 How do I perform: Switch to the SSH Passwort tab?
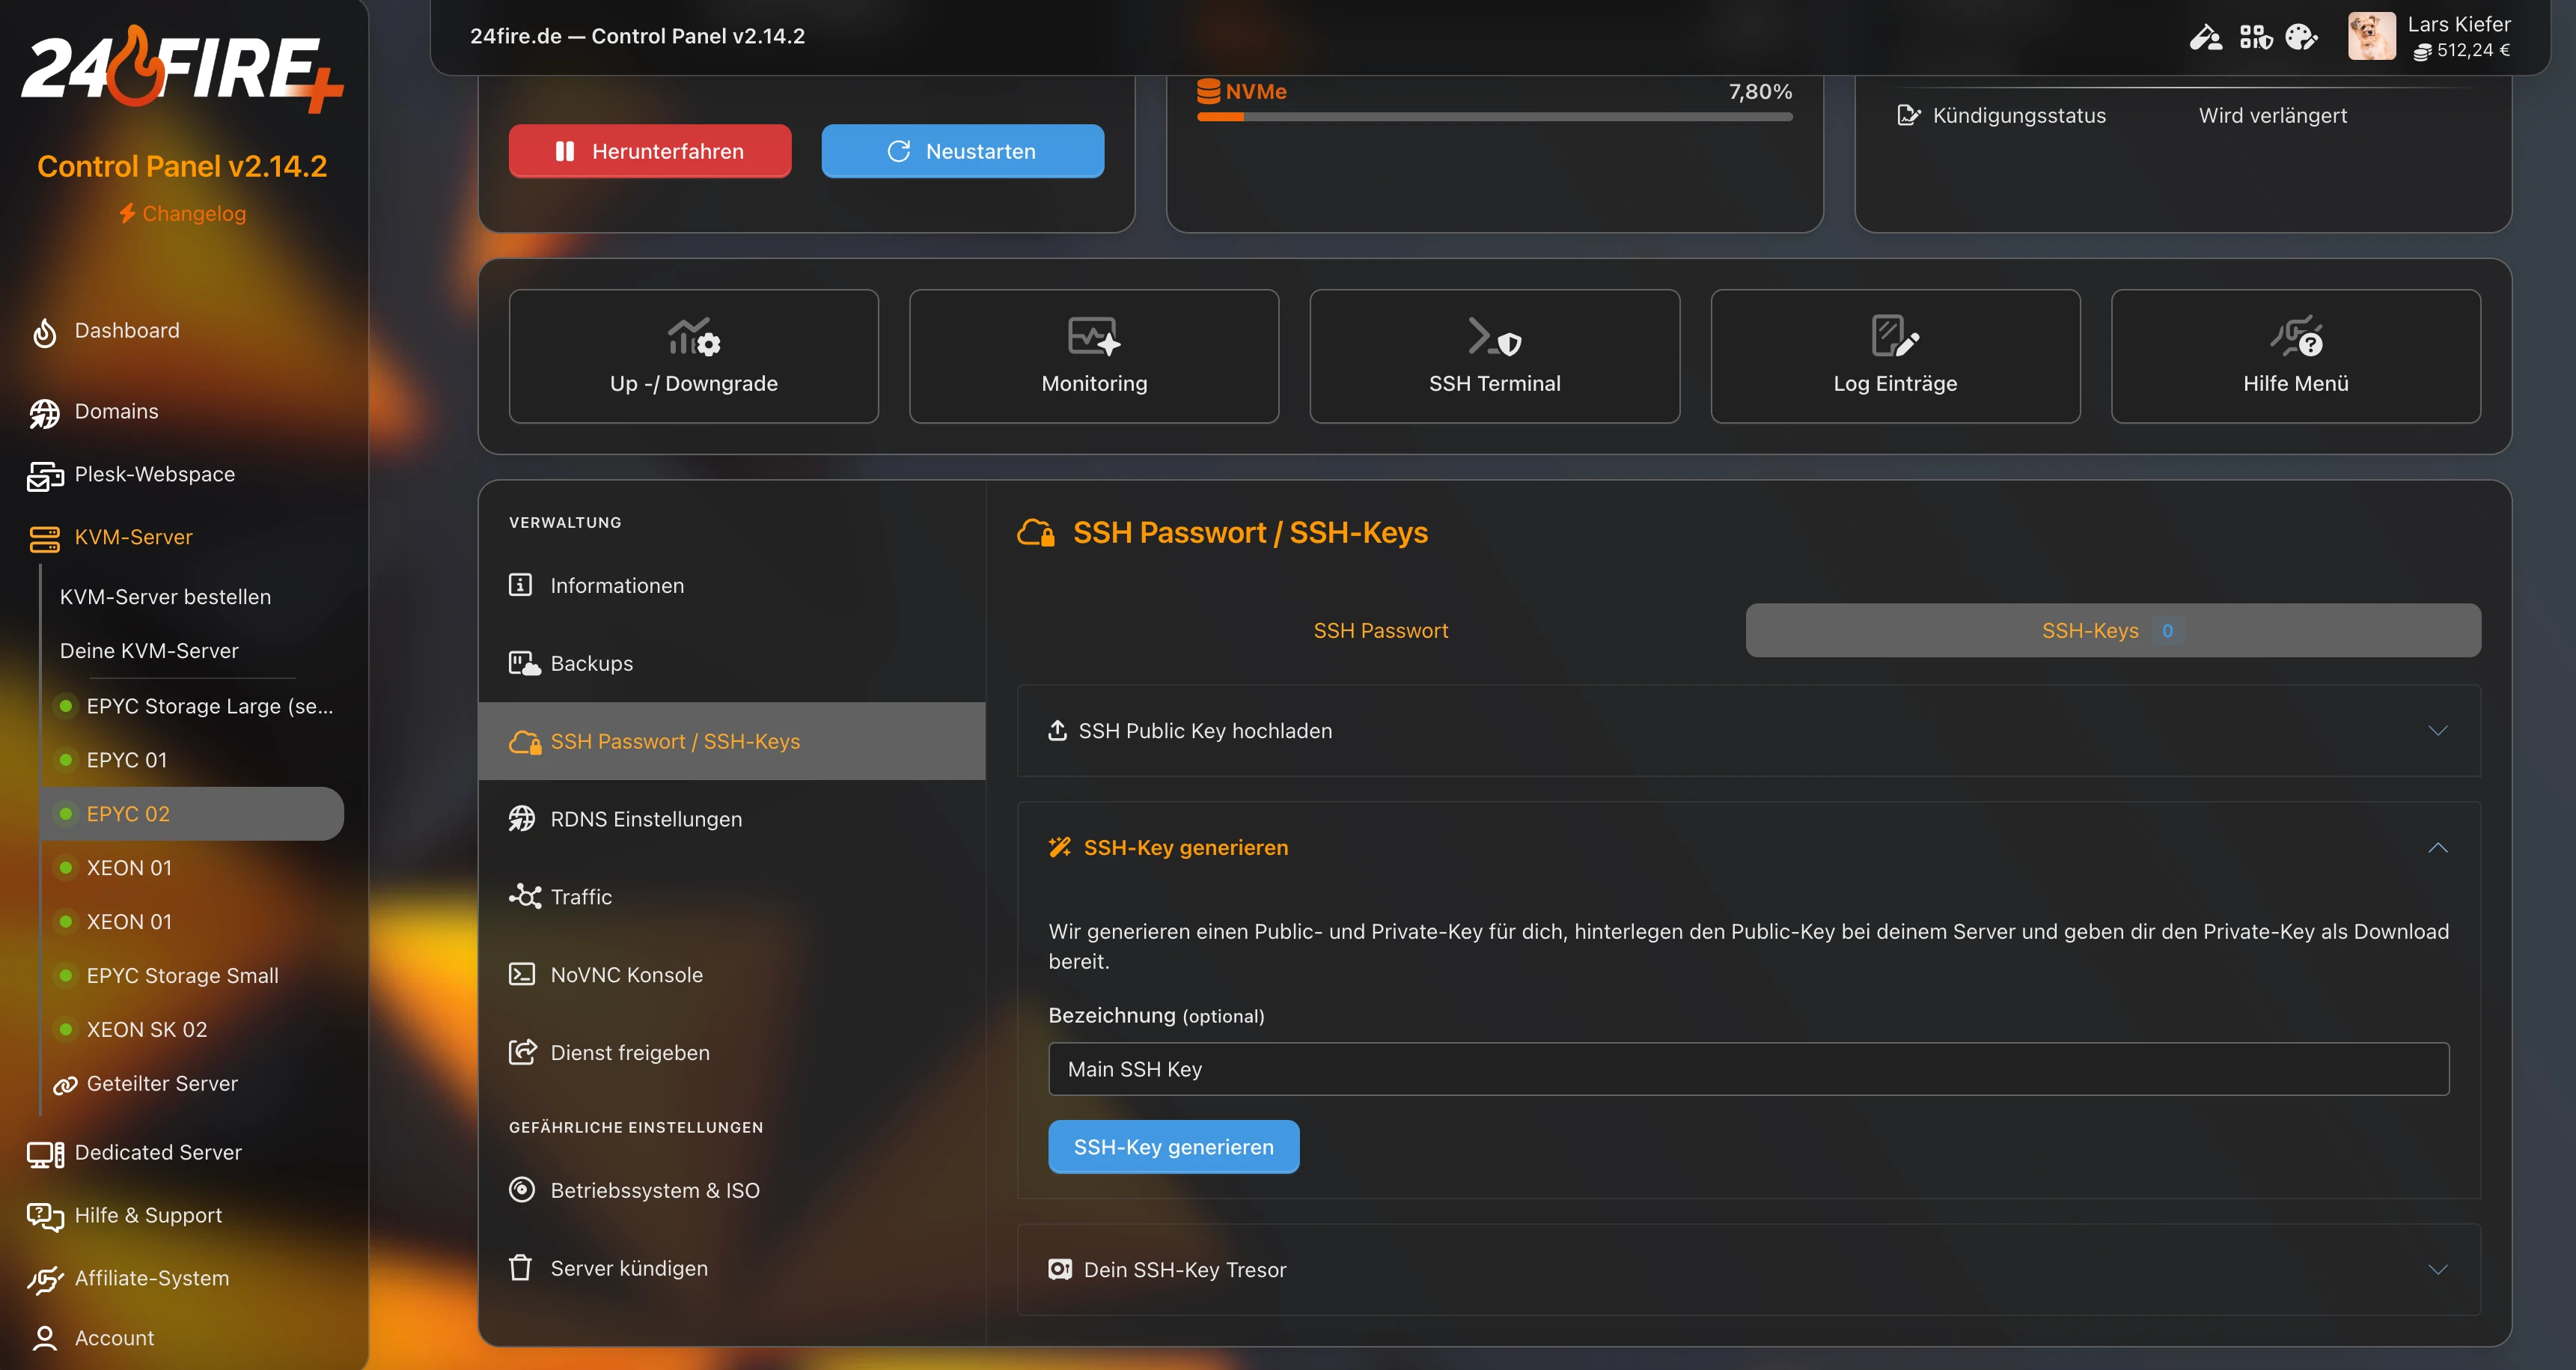pos(1380,631)
